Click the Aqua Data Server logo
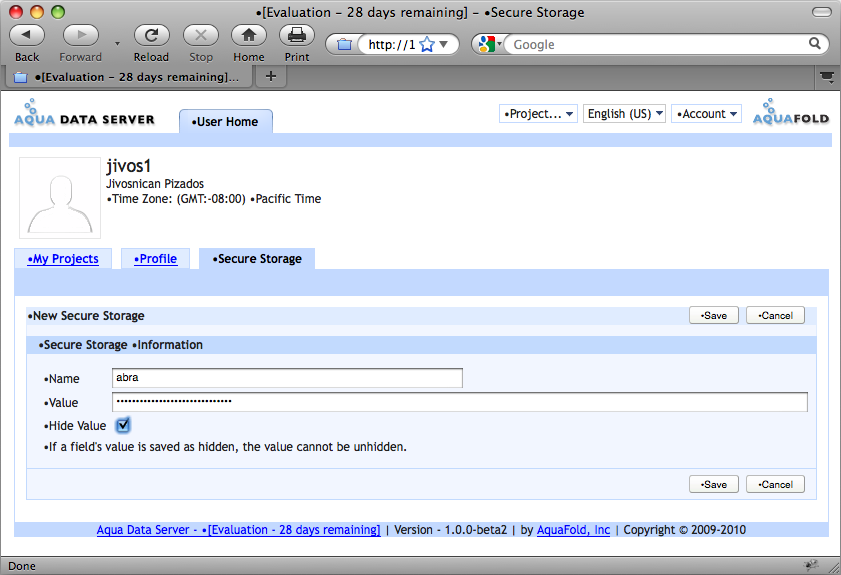 84,113
